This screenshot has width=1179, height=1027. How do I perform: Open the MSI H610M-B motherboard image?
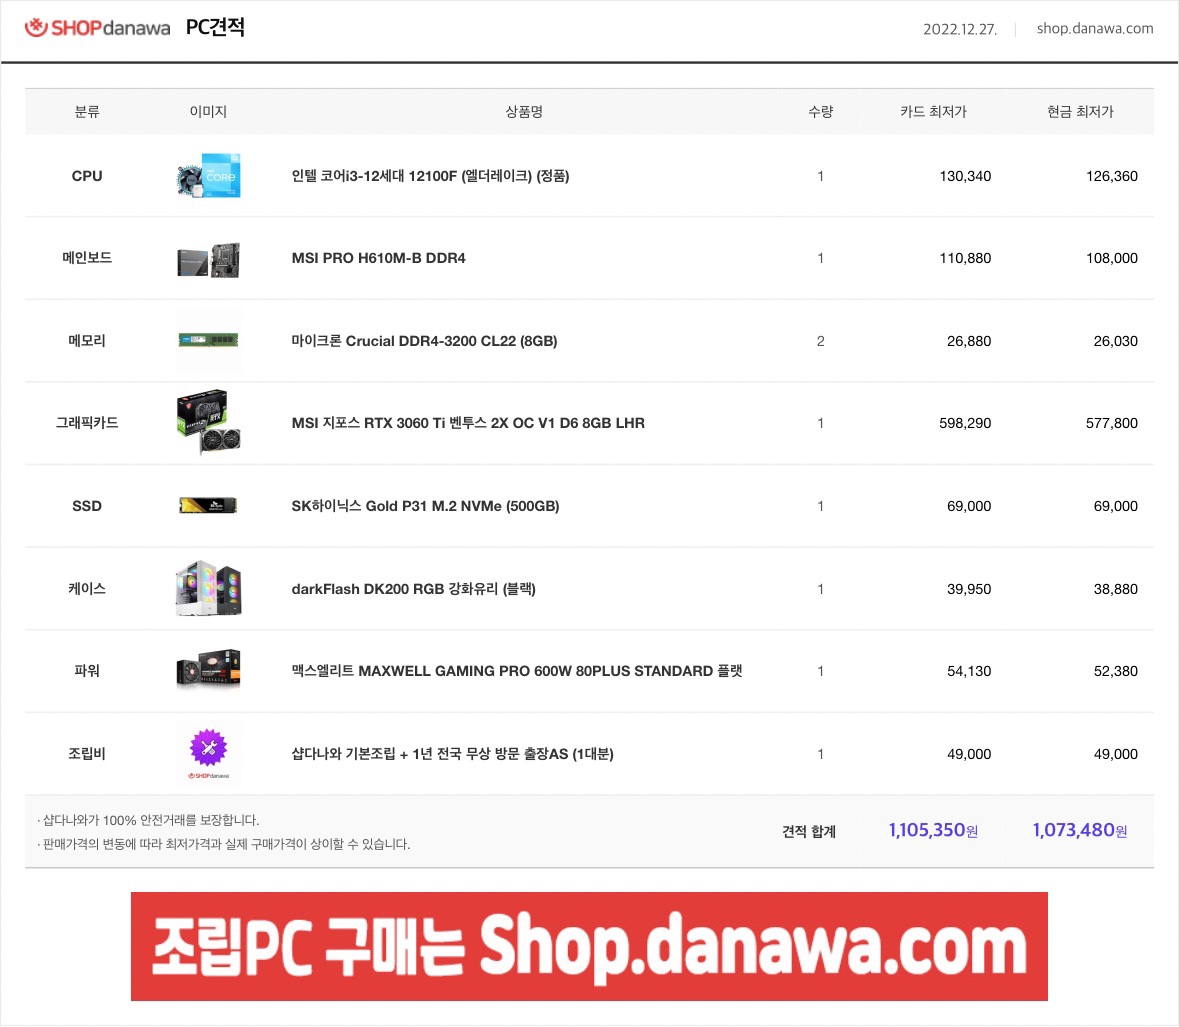pos(208,259)
